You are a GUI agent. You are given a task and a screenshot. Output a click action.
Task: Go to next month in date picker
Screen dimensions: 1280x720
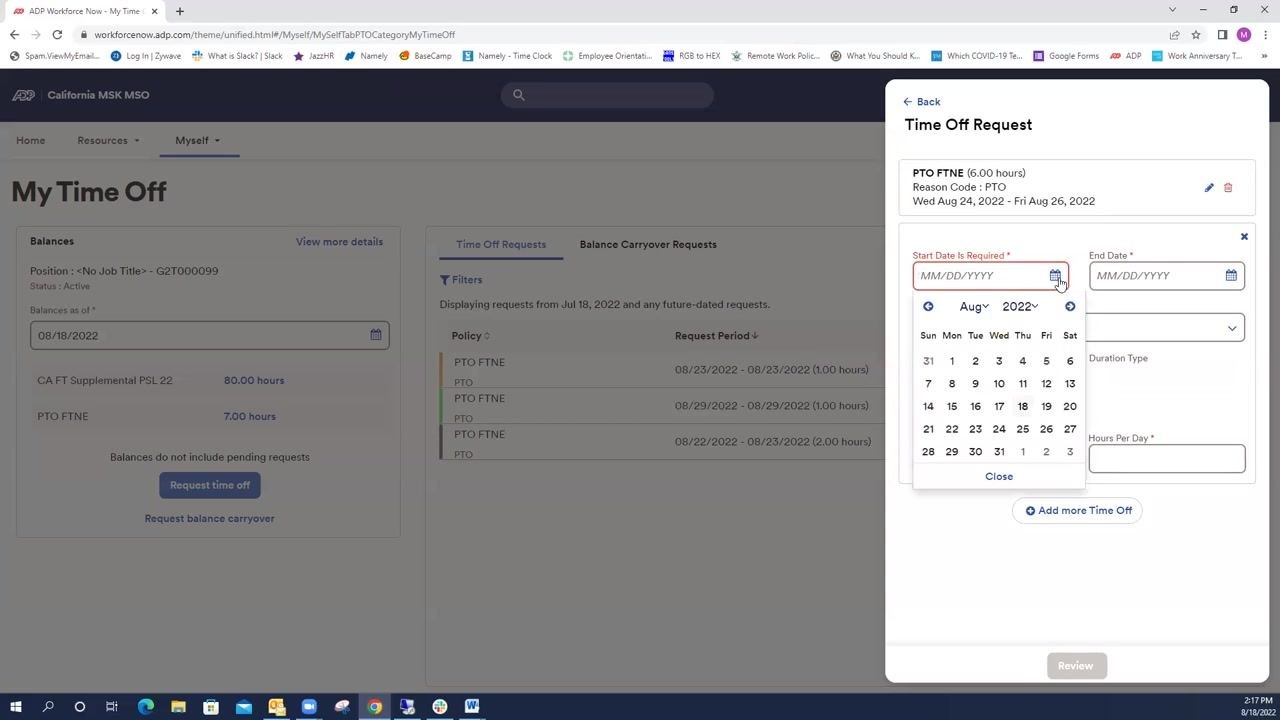point(1070,307)
